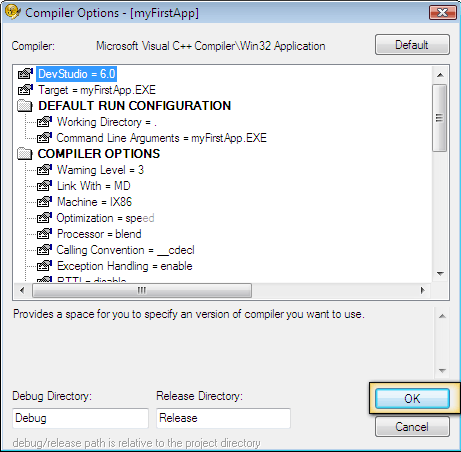Image resolution: width=461 pixels, height=452 pixels.
Task: Click the folder icon of DEFAULT RUN CONFIGURATION
Action: click(25, 106)
